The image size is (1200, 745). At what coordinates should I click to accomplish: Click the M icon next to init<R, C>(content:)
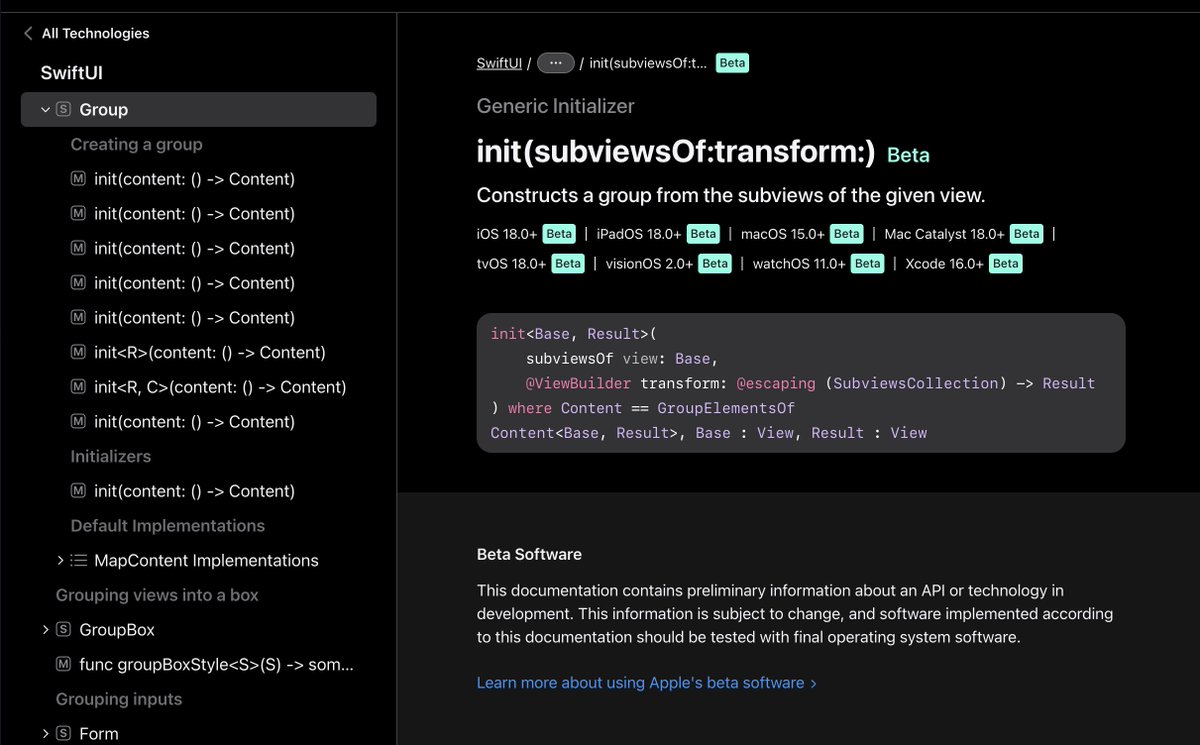(x=78, y=386)
